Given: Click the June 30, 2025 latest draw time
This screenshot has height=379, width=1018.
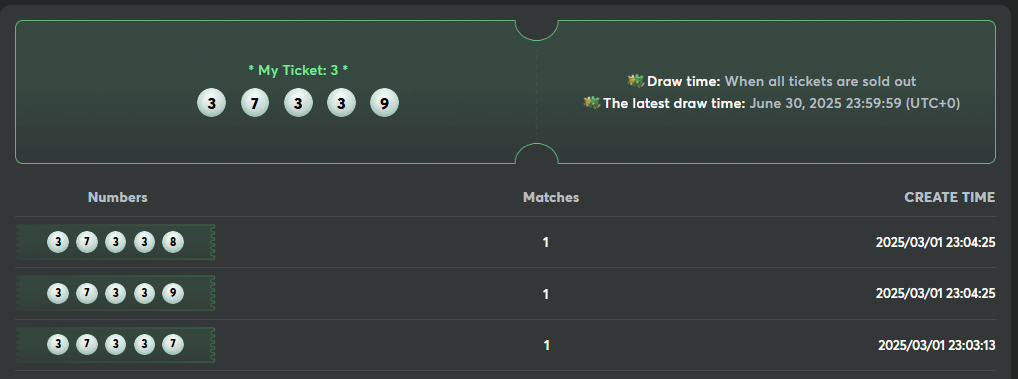Looking at the screenshot, I should 854,103.
